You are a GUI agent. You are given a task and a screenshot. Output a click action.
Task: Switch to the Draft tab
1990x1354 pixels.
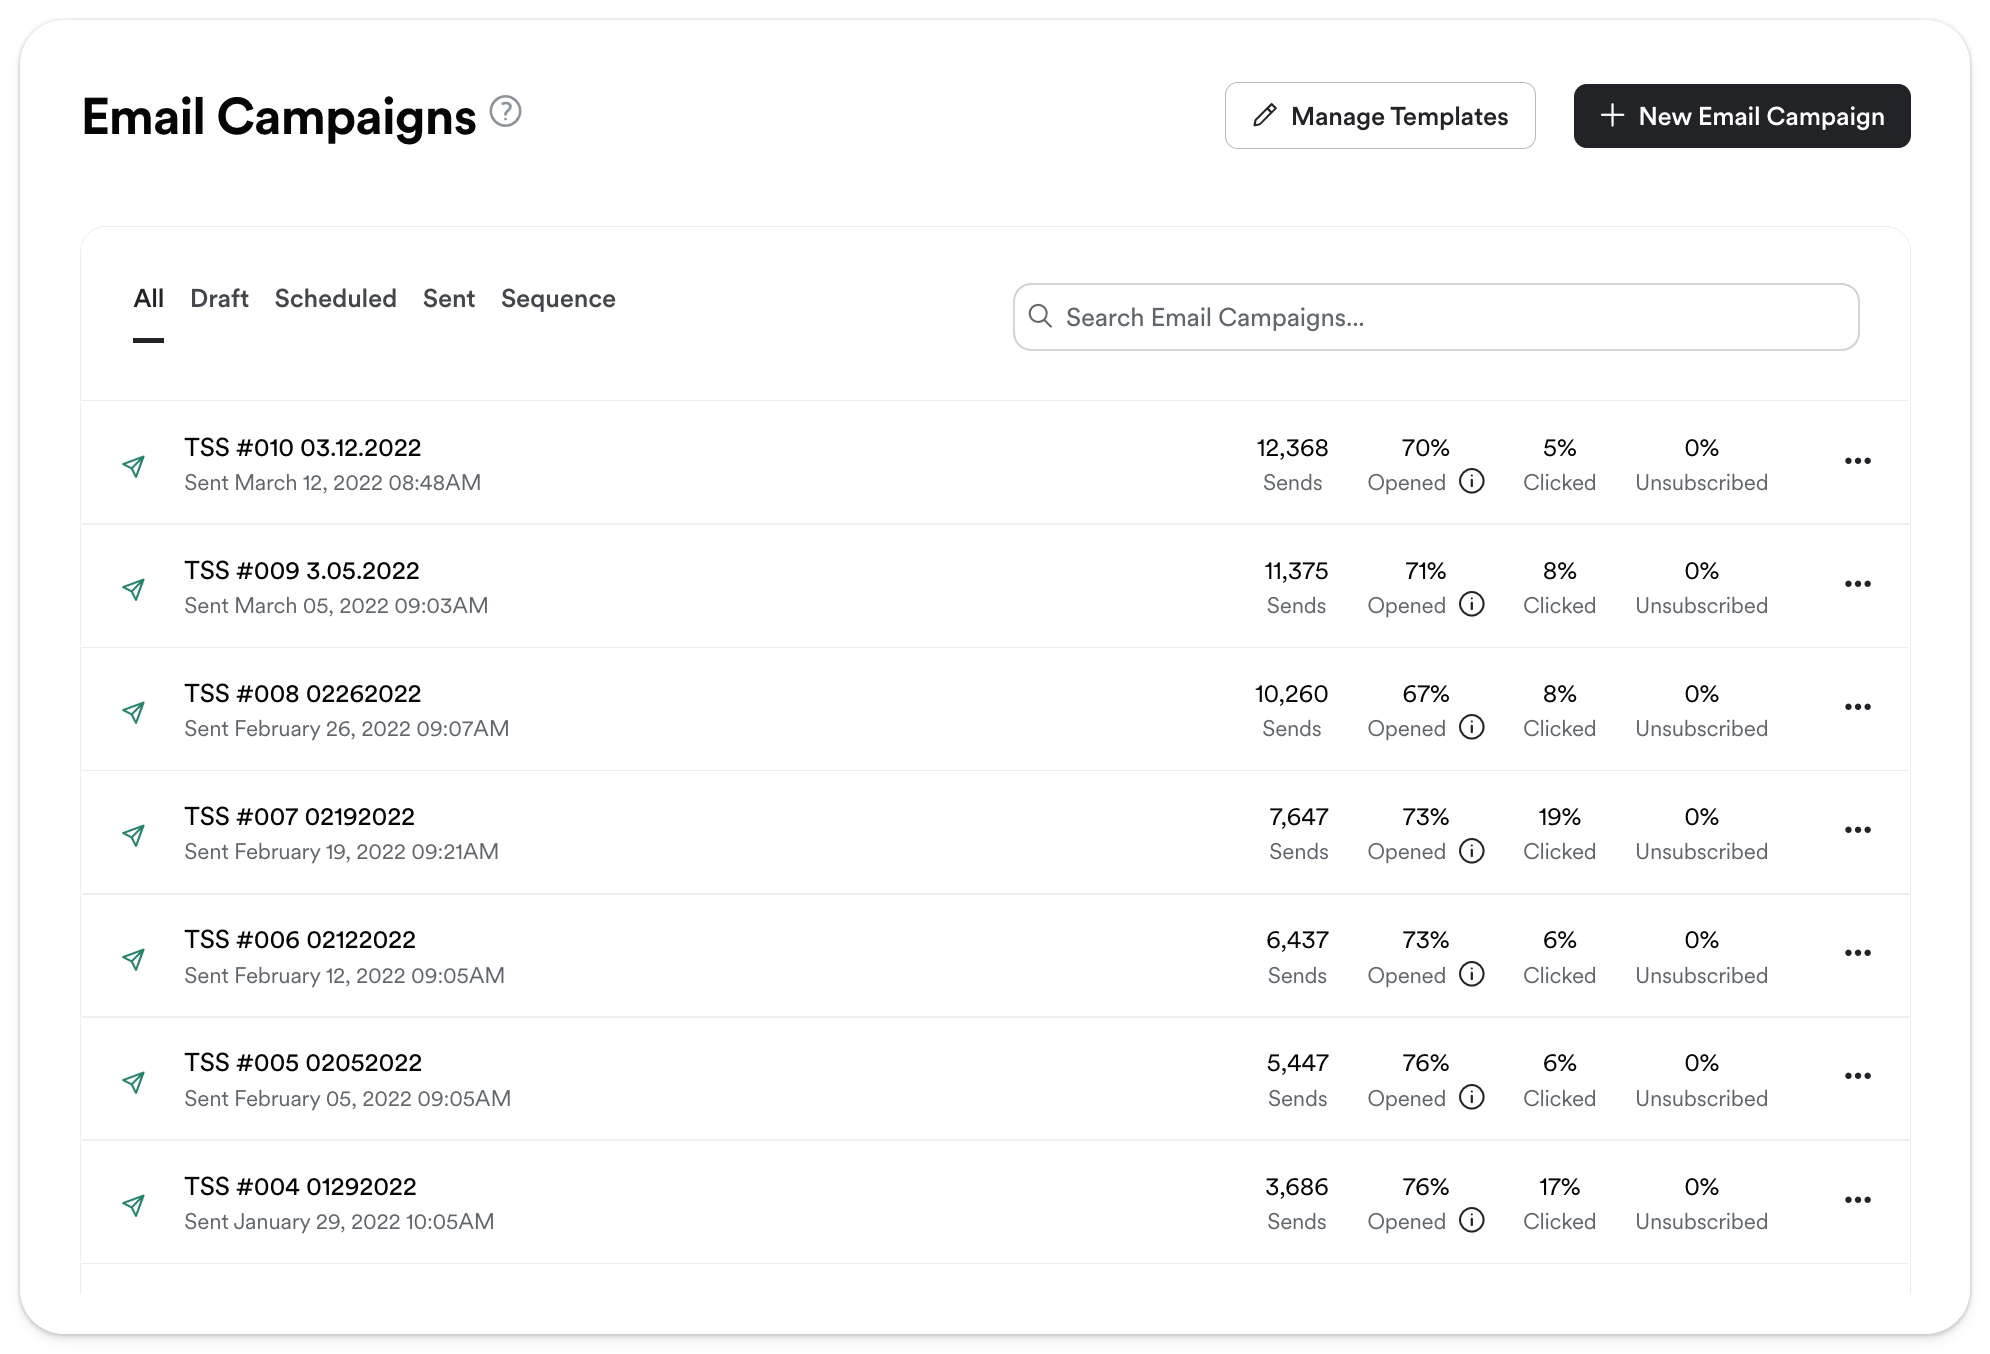point(219,298)
